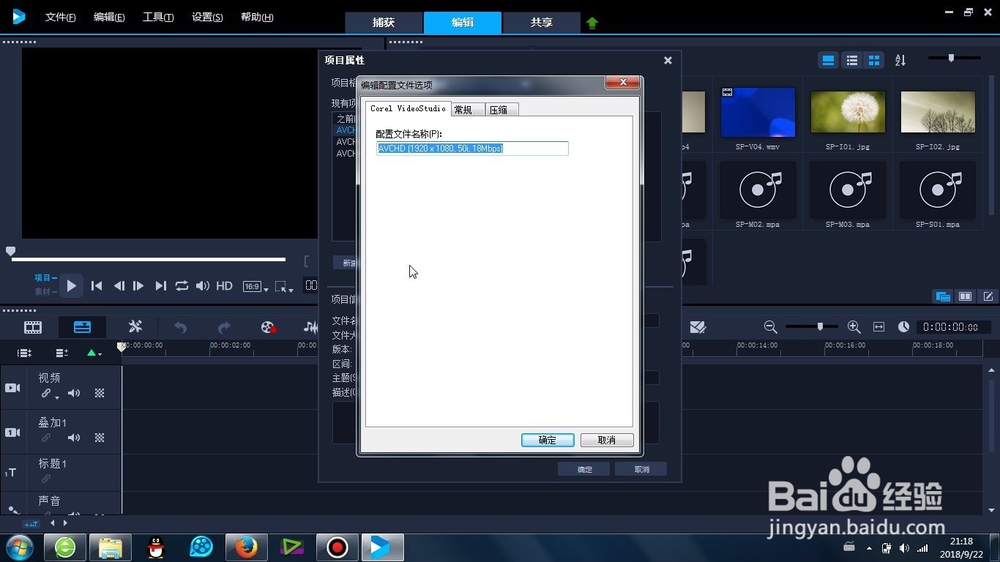Open the resize/crop mode dropdown
1000x562 pixels.
(284, 286)
